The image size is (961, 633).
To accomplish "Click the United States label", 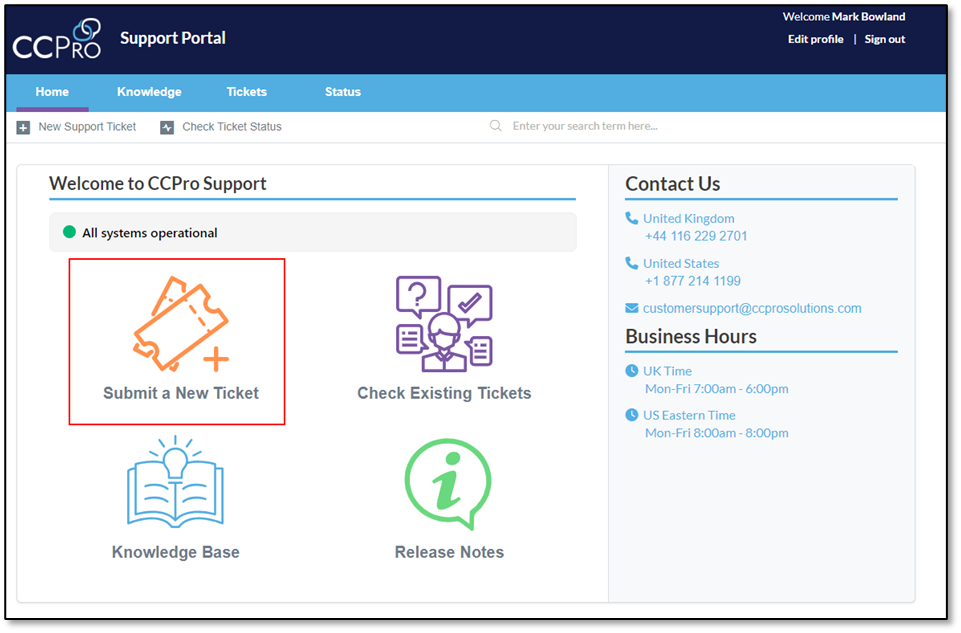I will (681, 263).
